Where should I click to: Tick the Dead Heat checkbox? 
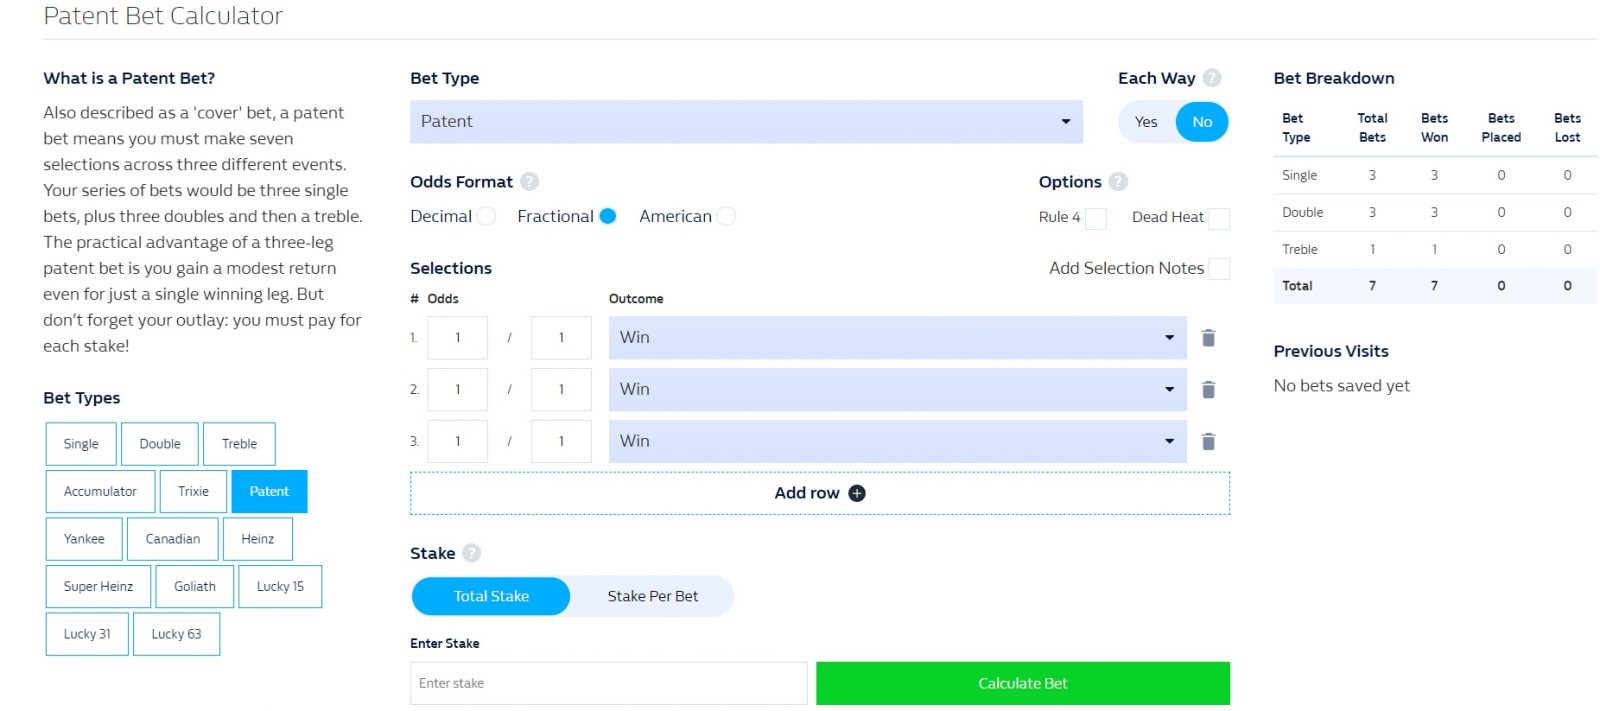point(1219,218)
